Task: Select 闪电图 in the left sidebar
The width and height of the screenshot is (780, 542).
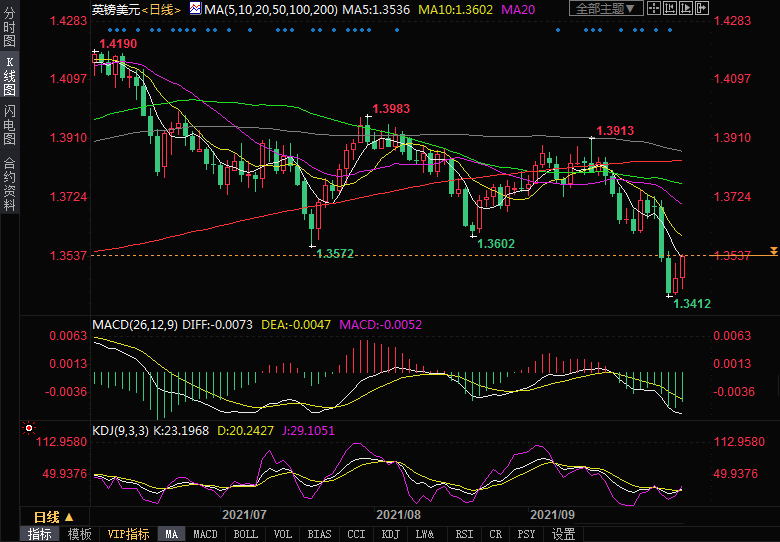Action: pyautogui.click(x=9, y=123)
